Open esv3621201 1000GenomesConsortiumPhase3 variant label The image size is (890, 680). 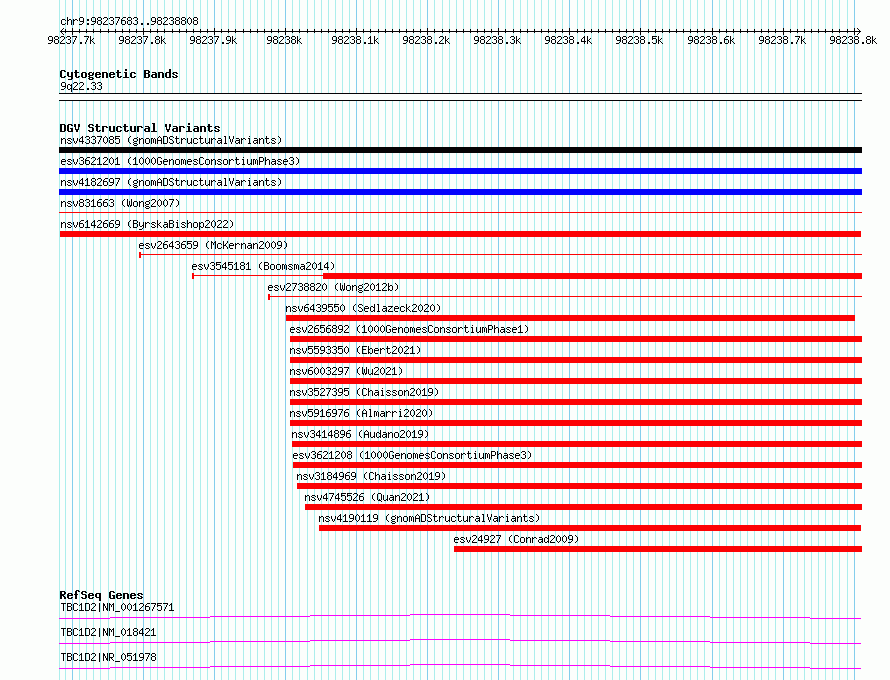coord(180,161)
